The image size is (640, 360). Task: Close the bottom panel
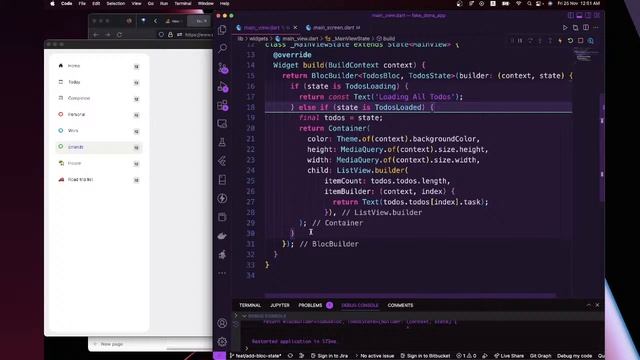pyautogui.click(x=597, y=305)
